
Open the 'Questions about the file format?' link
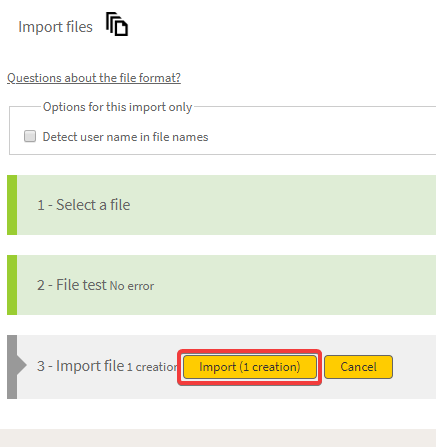94,78
